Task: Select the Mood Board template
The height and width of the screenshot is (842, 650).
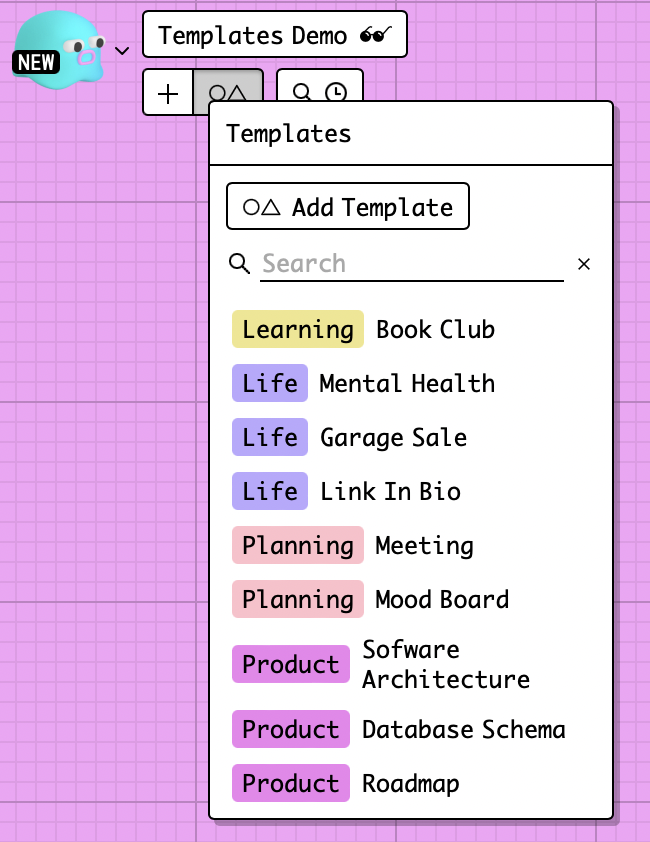Action: 441,600
